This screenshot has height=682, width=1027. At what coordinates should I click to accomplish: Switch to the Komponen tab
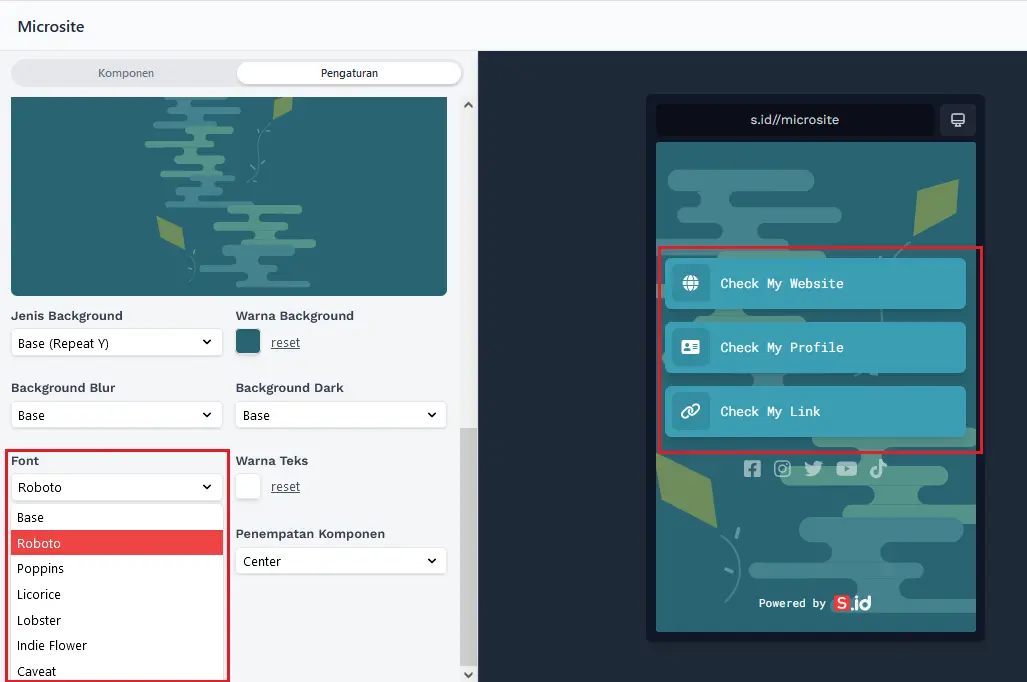click(x=126, y=73)
